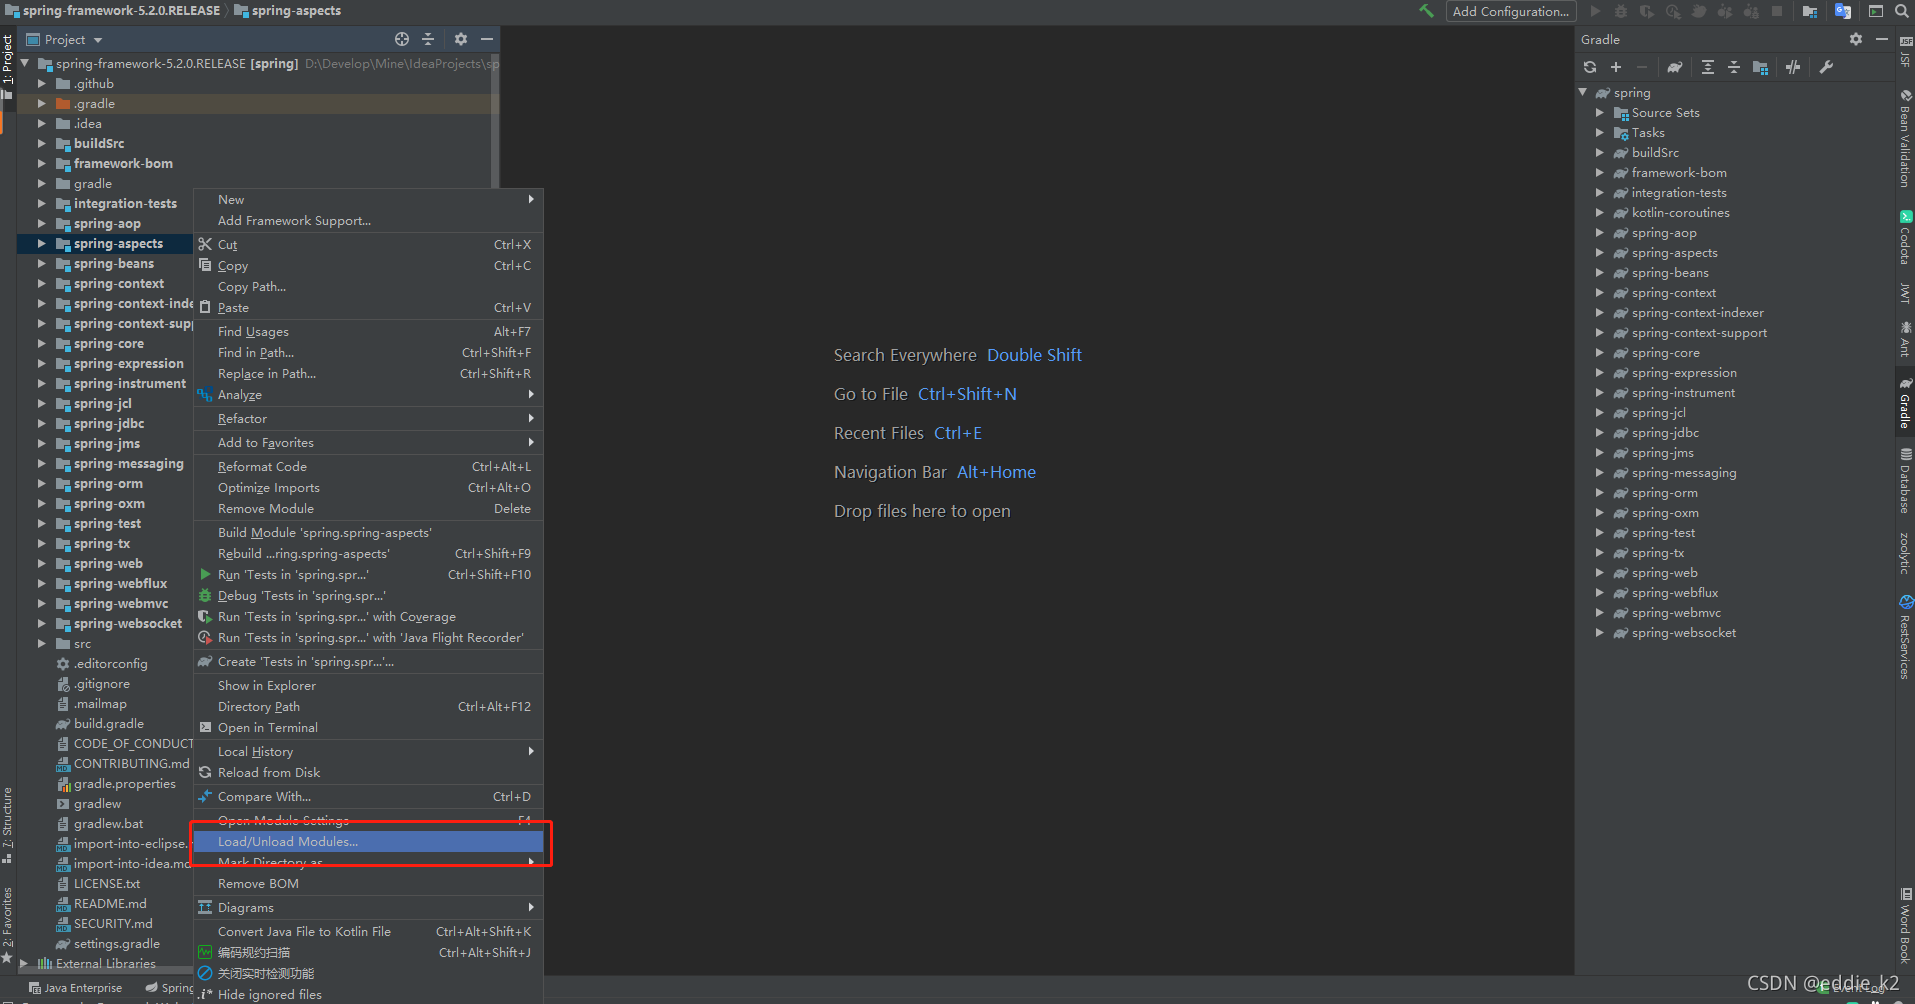
Task: Expand the .github folder in Project tree
Action: pyautogui.click(x=42, y=84)
